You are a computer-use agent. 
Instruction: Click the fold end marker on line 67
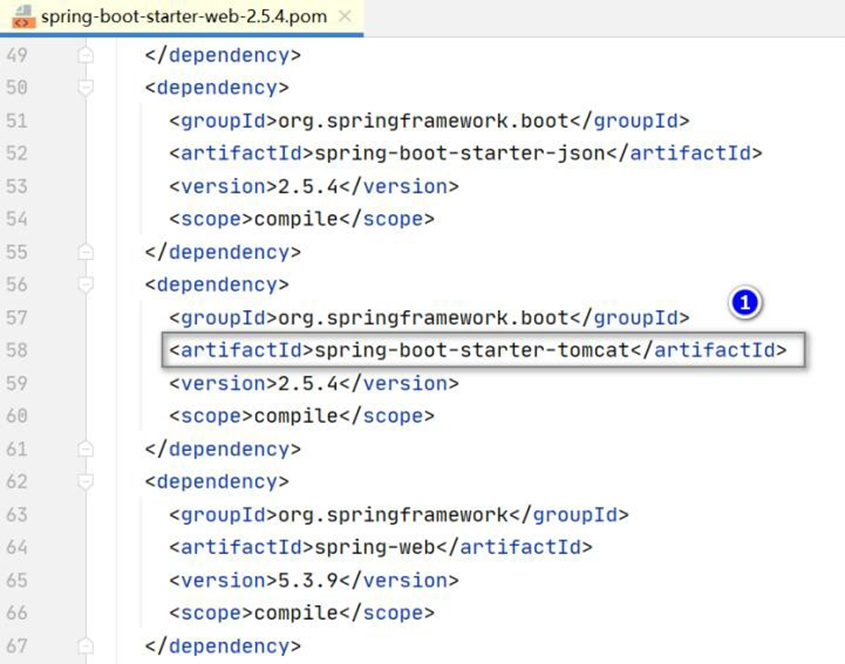coord(85,646)
